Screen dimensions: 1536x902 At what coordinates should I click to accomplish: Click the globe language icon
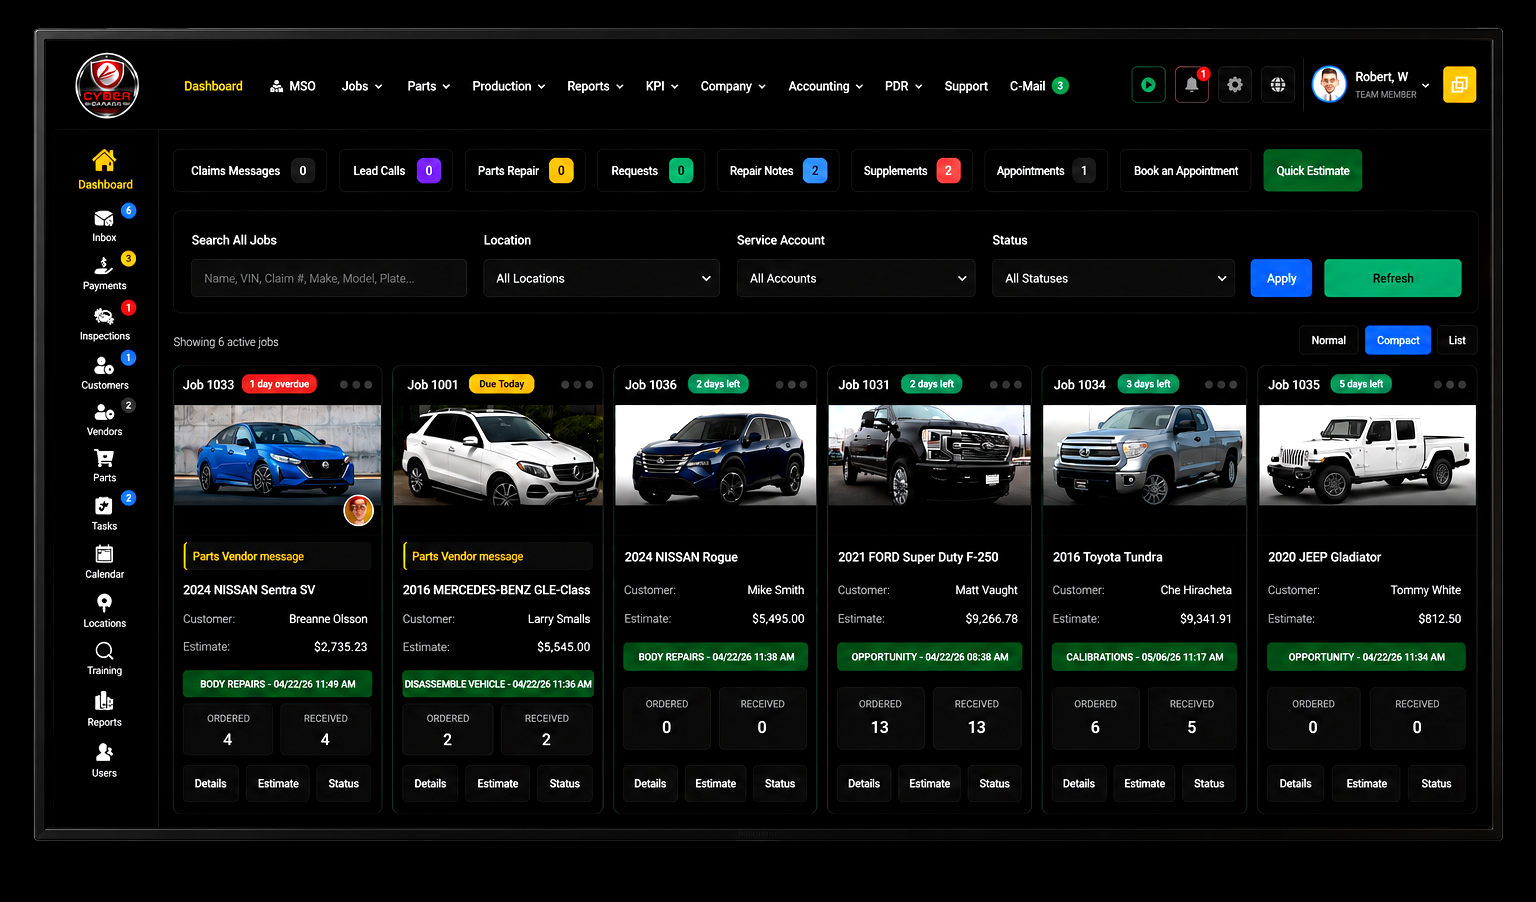pyautogui.click(x=1278, y=85)
